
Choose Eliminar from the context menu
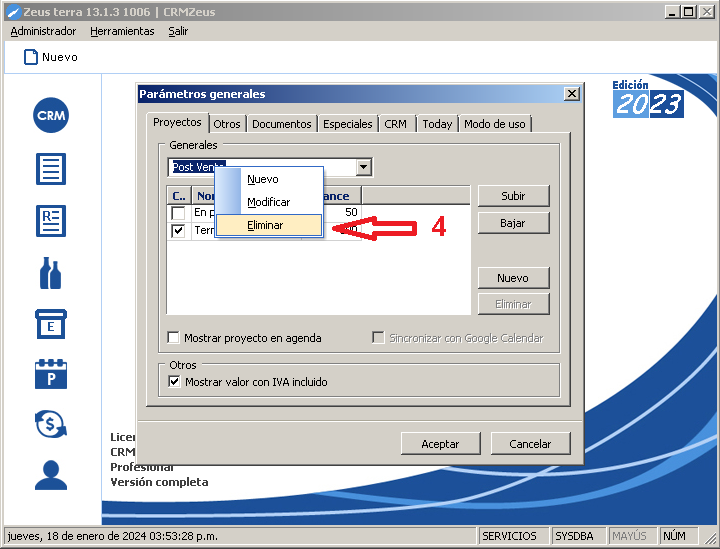pyautogui.click(x=265, y=226)
